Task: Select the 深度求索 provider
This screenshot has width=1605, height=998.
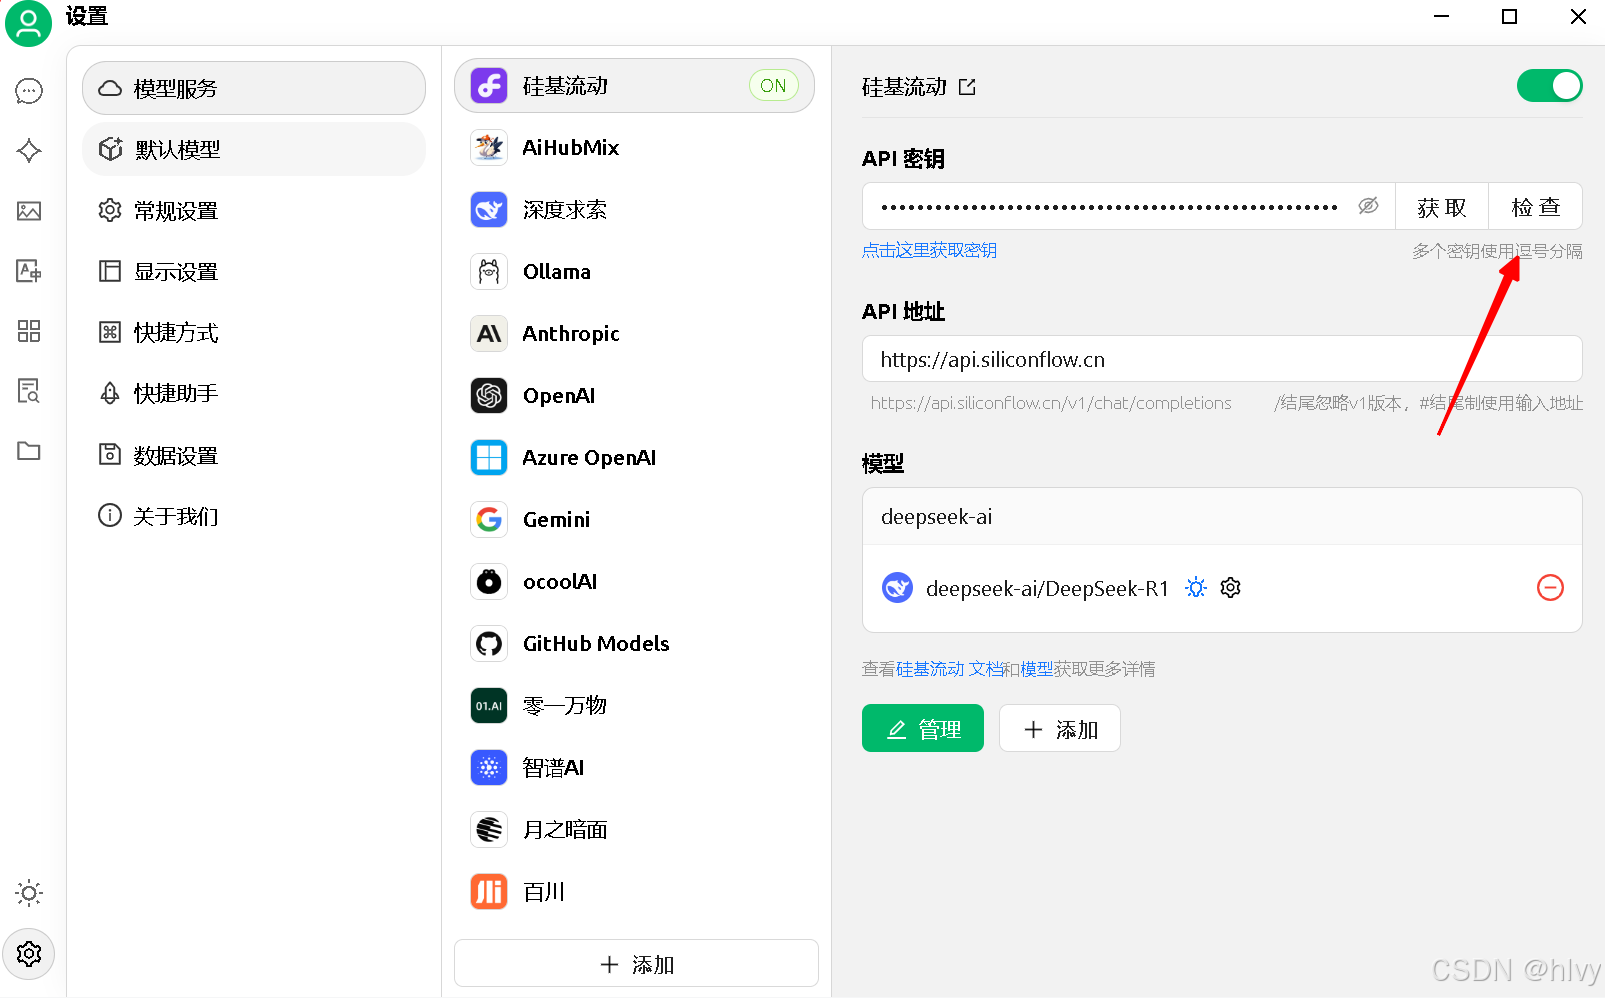Action: click(x=634, y=210)
